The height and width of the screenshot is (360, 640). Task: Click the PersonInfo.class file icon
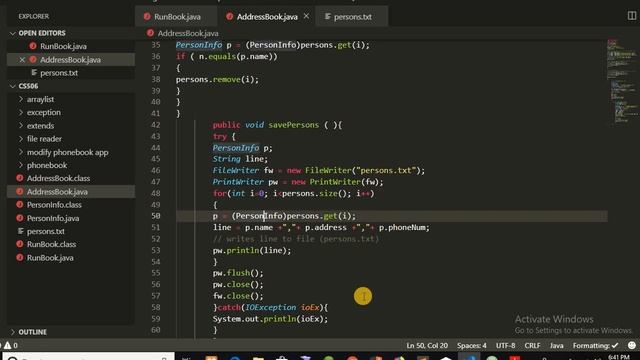click(20, 205)
